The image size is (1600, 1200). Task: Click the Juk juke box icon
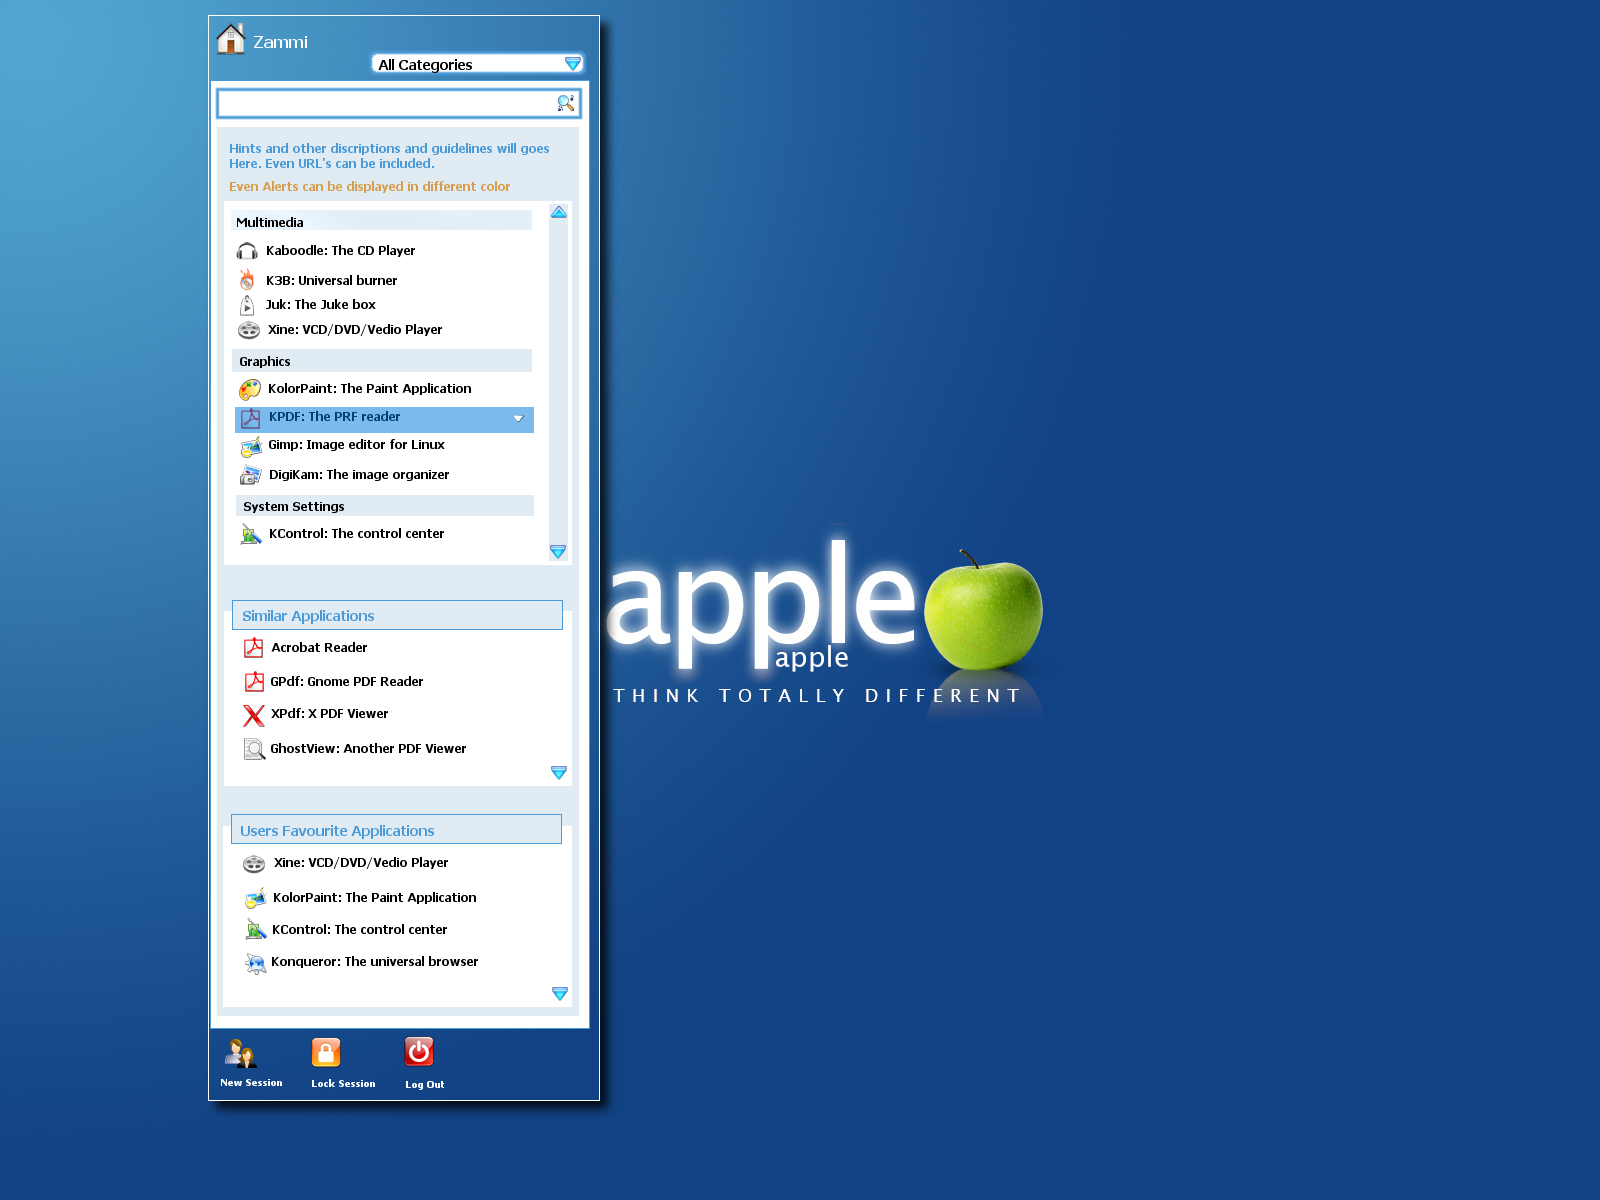coord(247,305)
